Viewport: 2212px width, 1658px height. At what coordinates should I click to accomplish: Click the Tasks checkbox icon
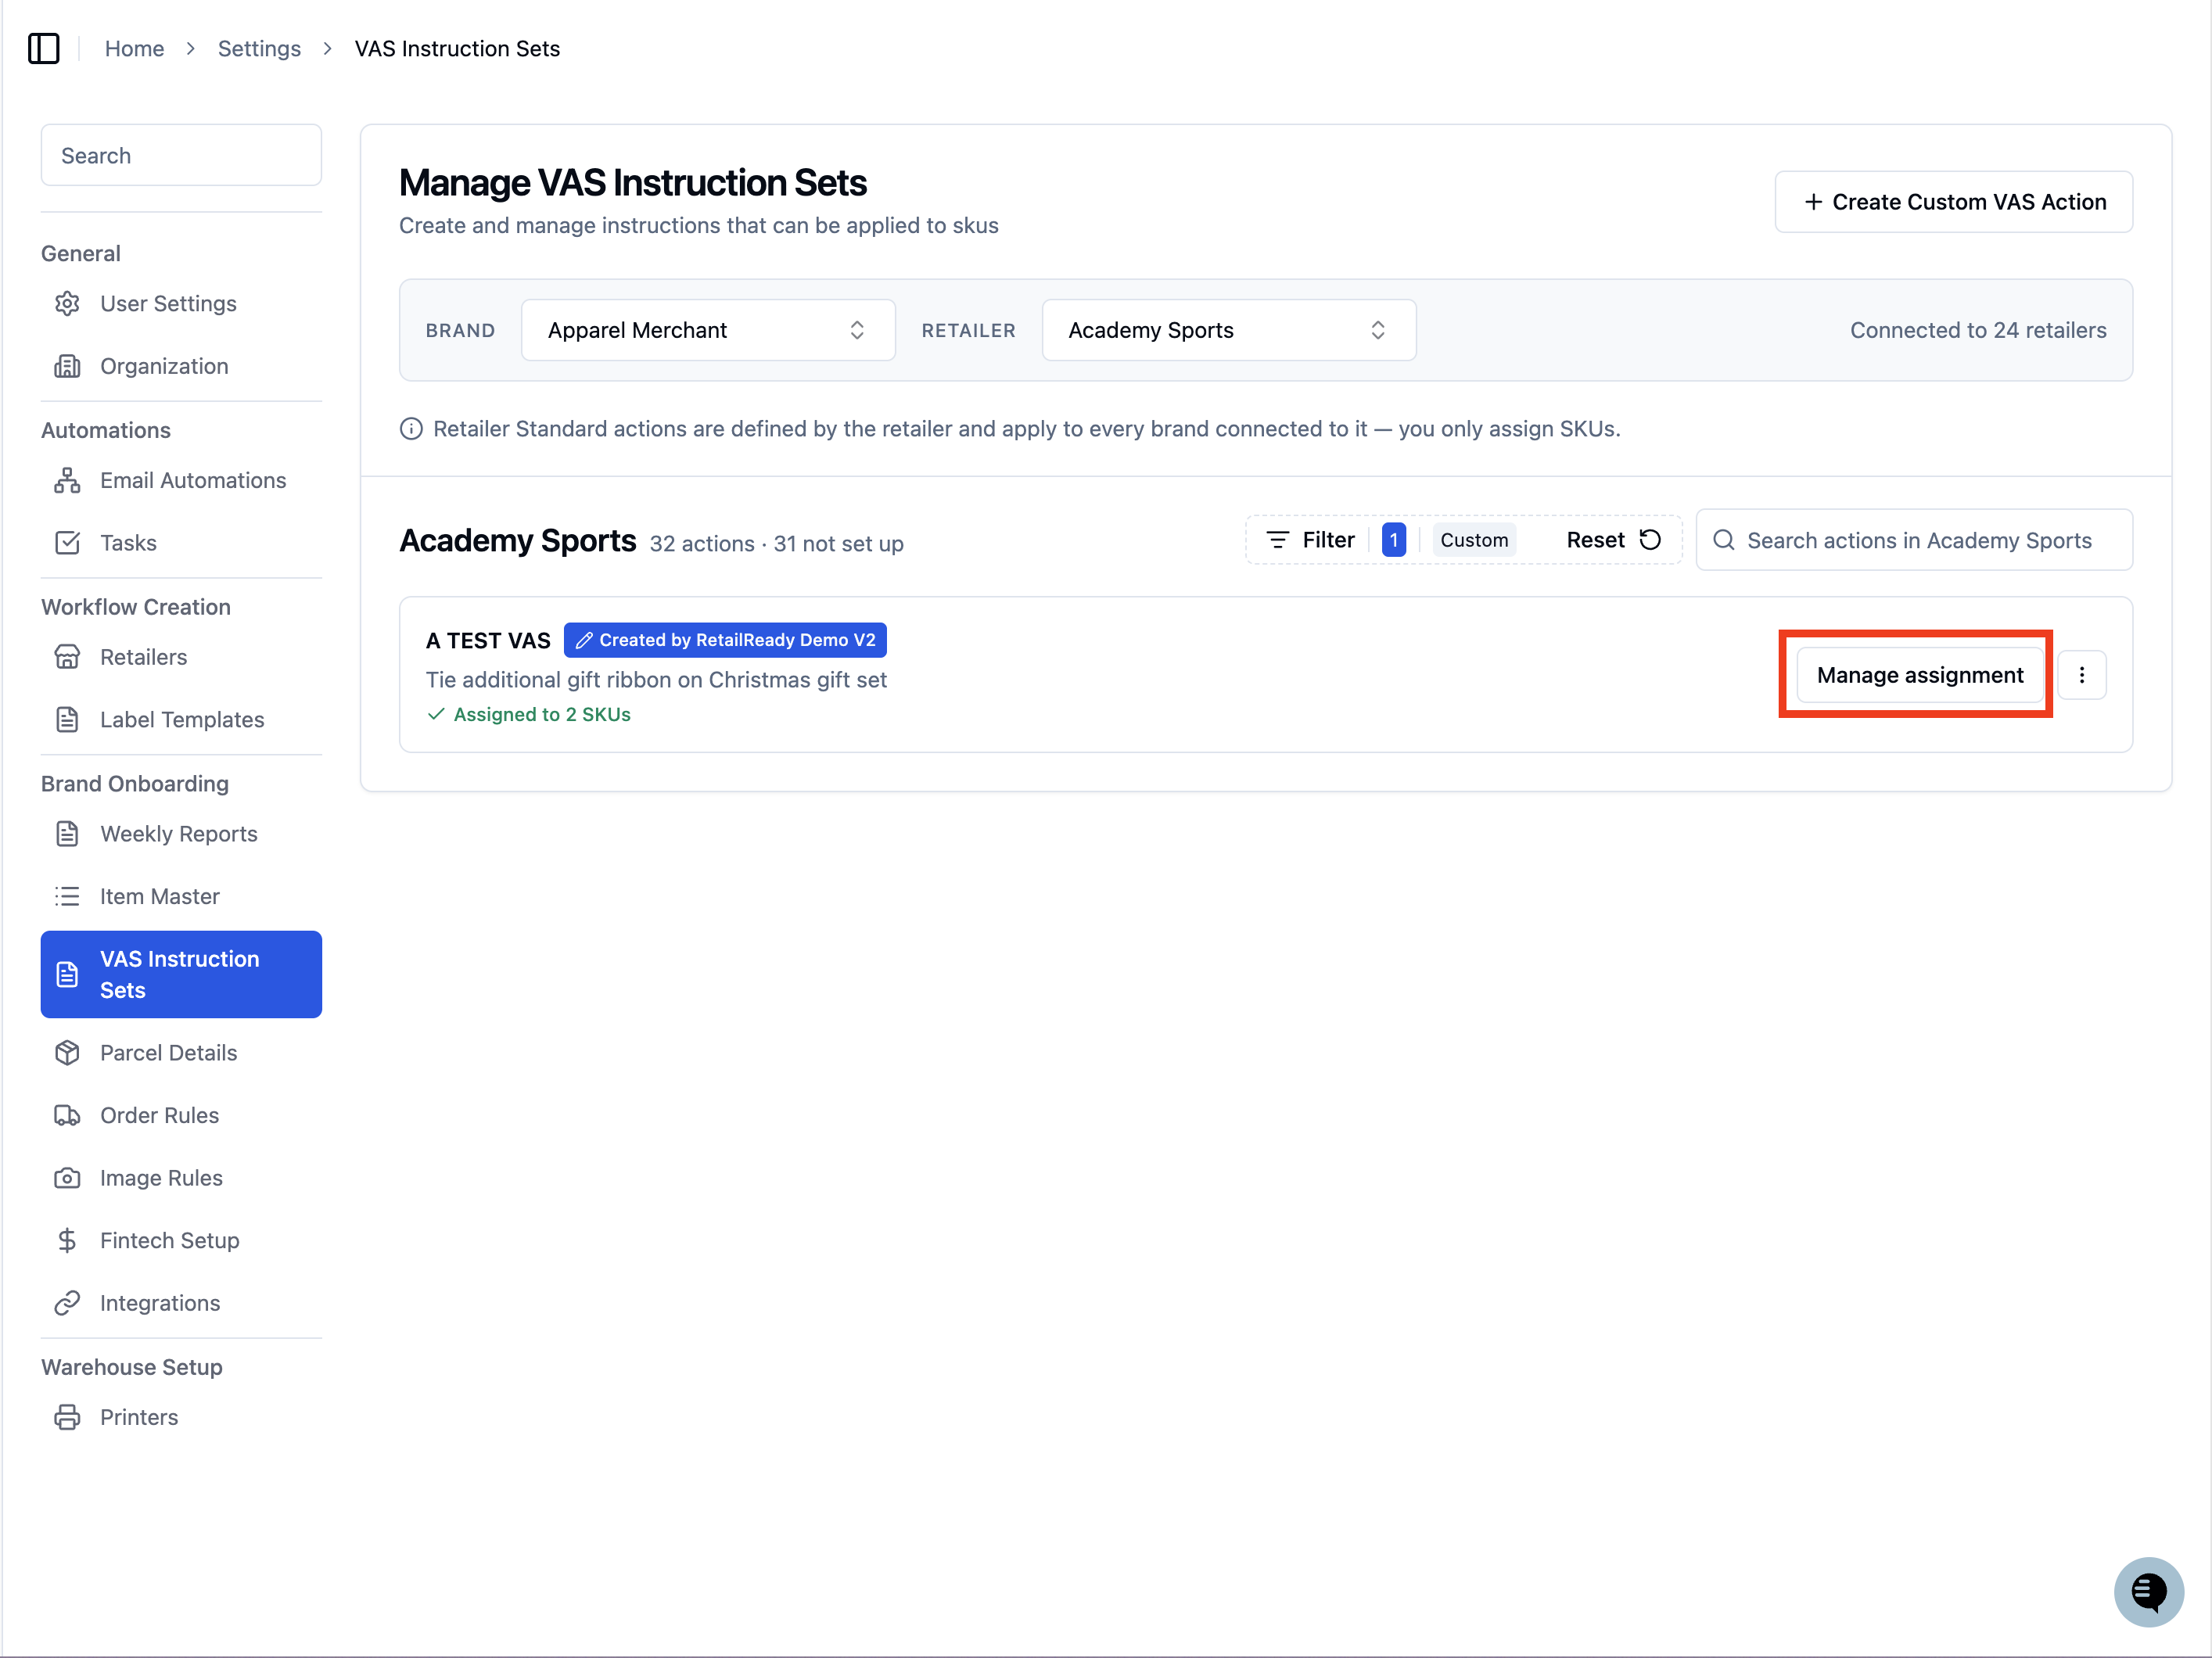(67, 543)
